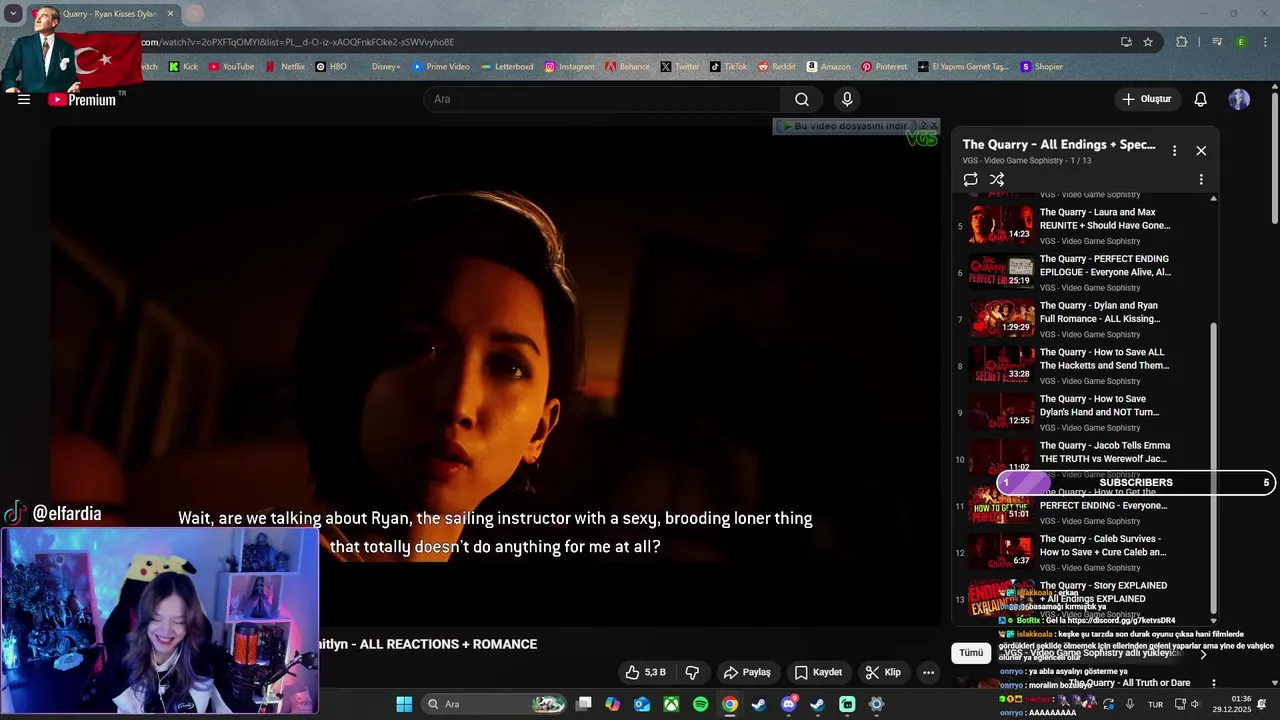1280x720 pixels.
Task: Close the playlist panel with X
Action: point(1201,151)
